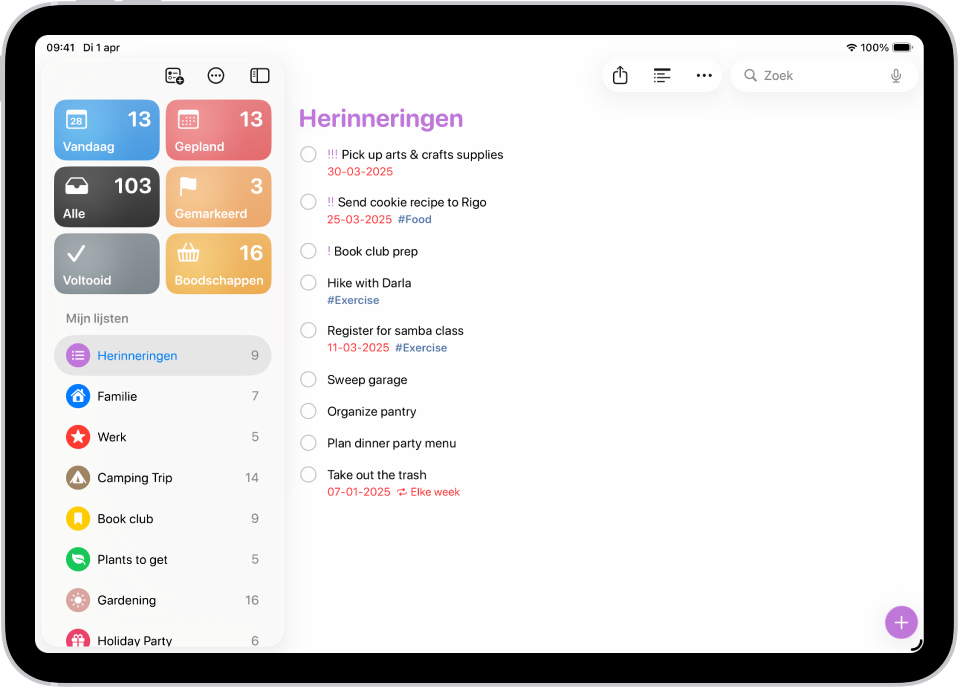
Task: Select the Gardening list in the sidebar
Action: coord(135,600)
